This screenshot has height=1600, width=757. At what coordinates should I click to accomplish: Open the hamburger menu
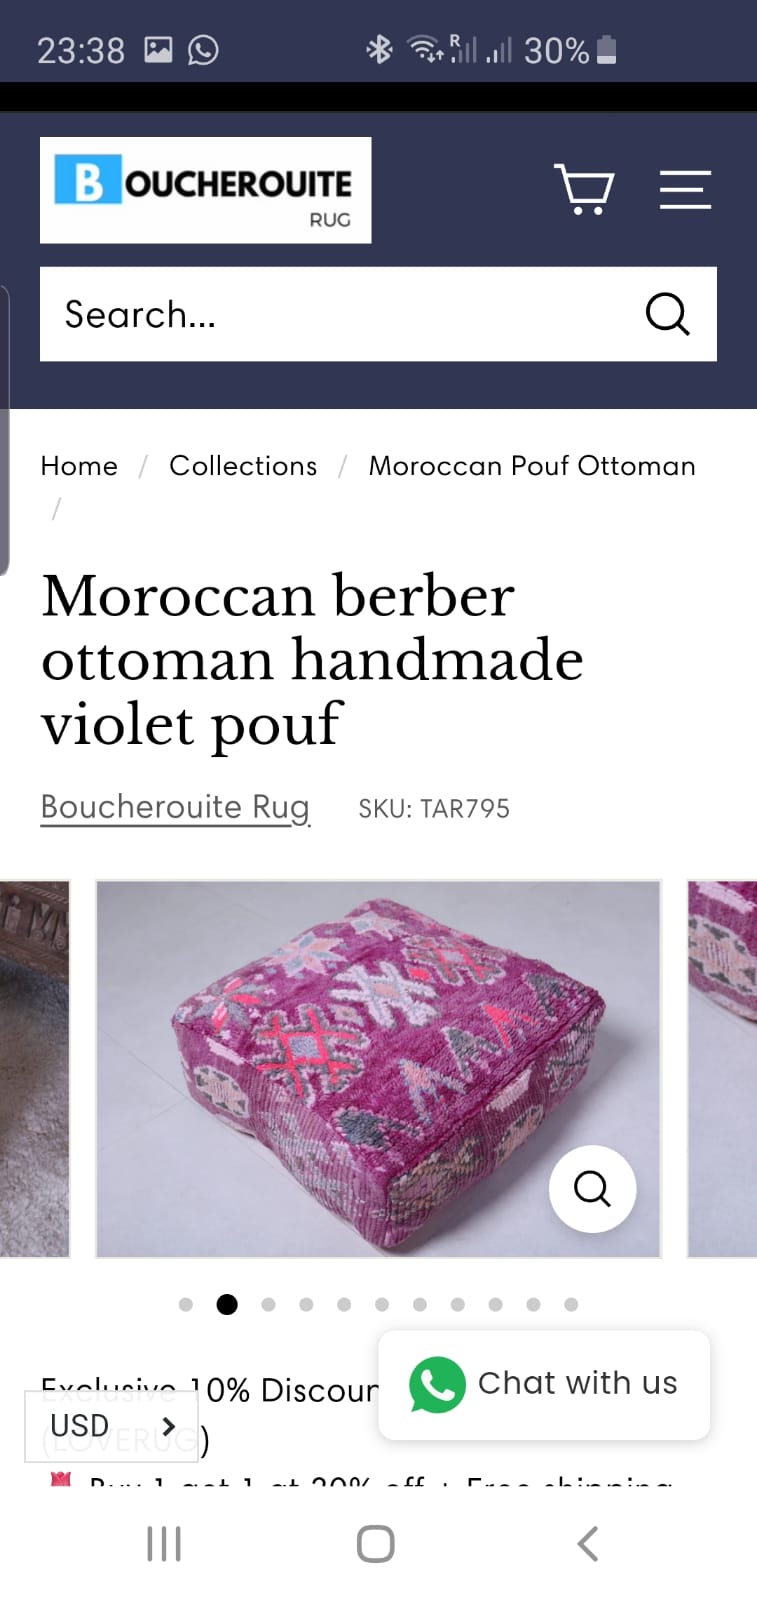pos(685,189)
